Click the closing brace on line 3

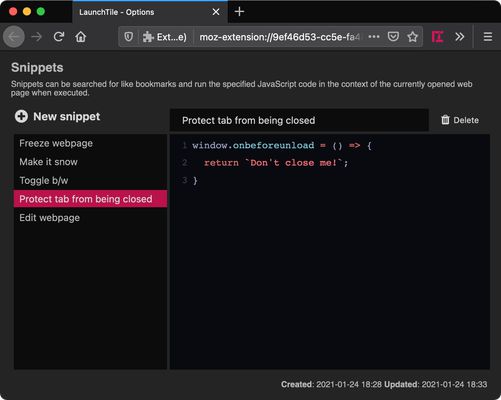(x=195, y=181)
